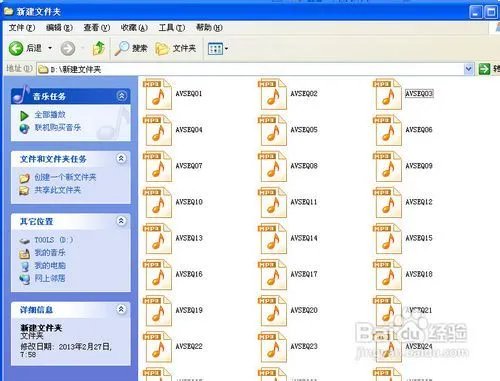
Task: Click the address bar field
Action: tap(250, 69)
